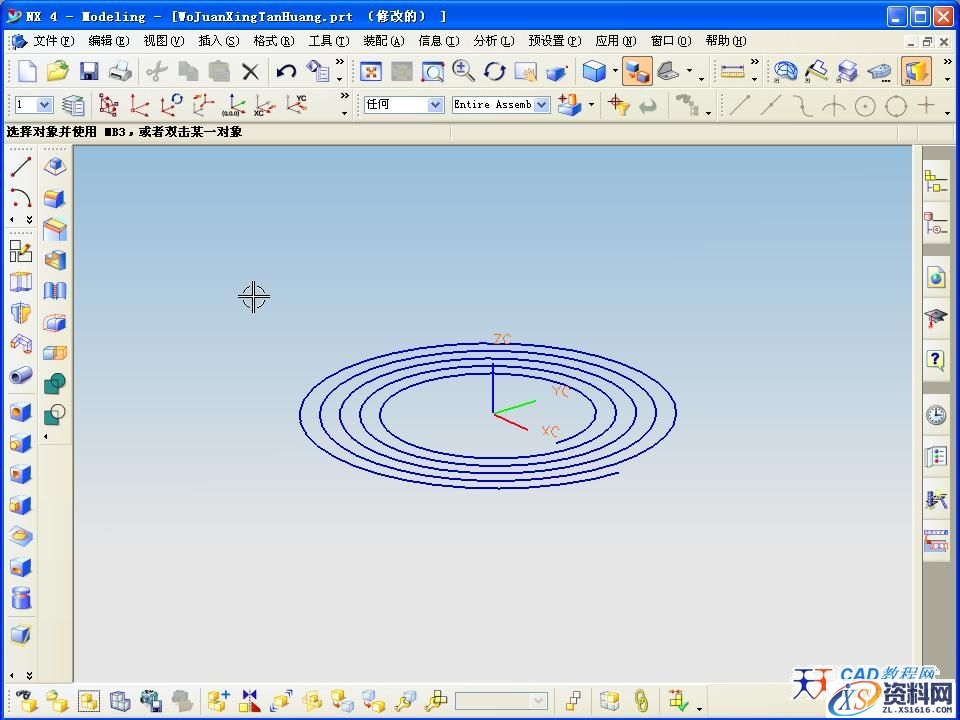Click the Print icon
This screenshot has height=720, width=960.
(120, 71)
